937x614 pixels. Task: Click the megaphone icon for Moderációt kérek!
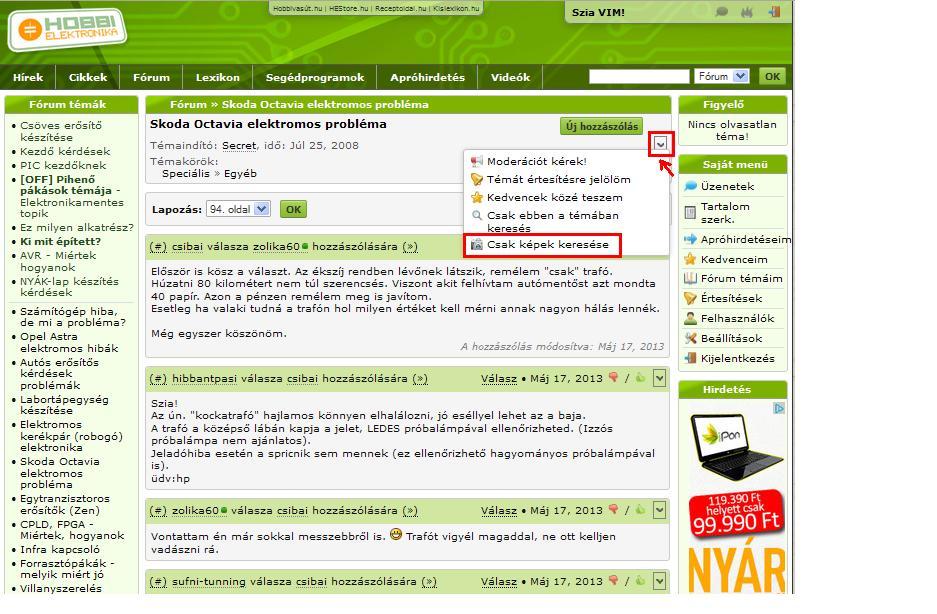(x=476, y=161)
